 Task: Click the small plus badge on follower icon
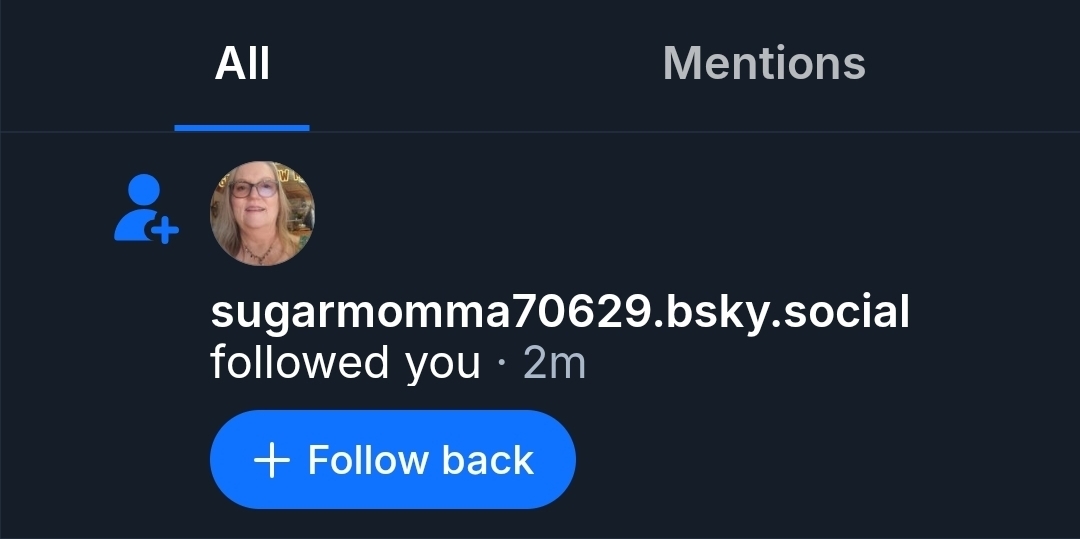click(164, 230)
